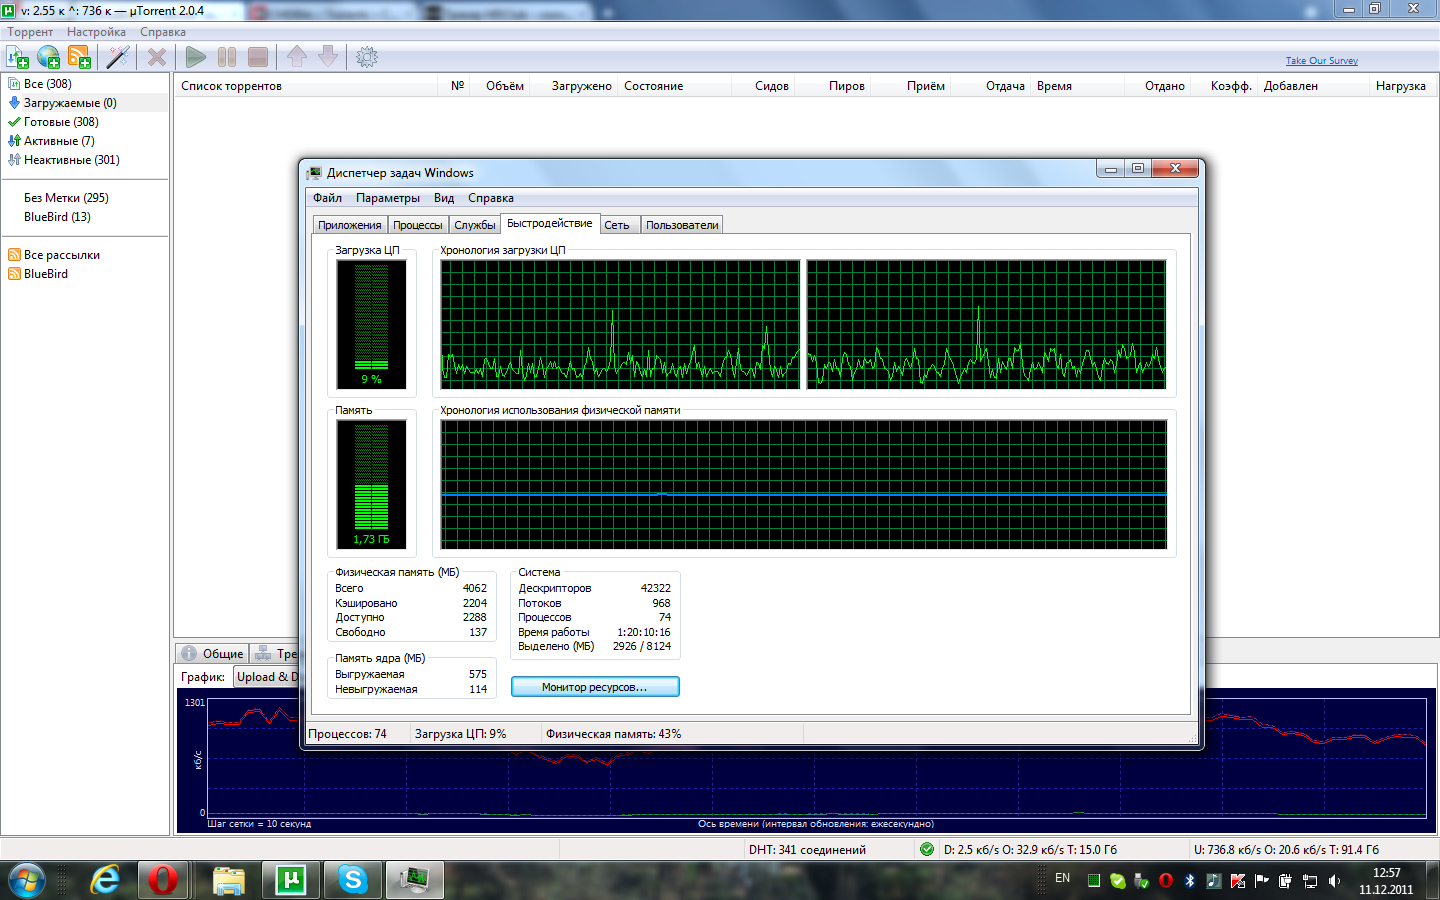Image resolution: width=1440 pixels, height=900 pixels.
Task: Switch to the Службы tab
Action: (475, 225)
